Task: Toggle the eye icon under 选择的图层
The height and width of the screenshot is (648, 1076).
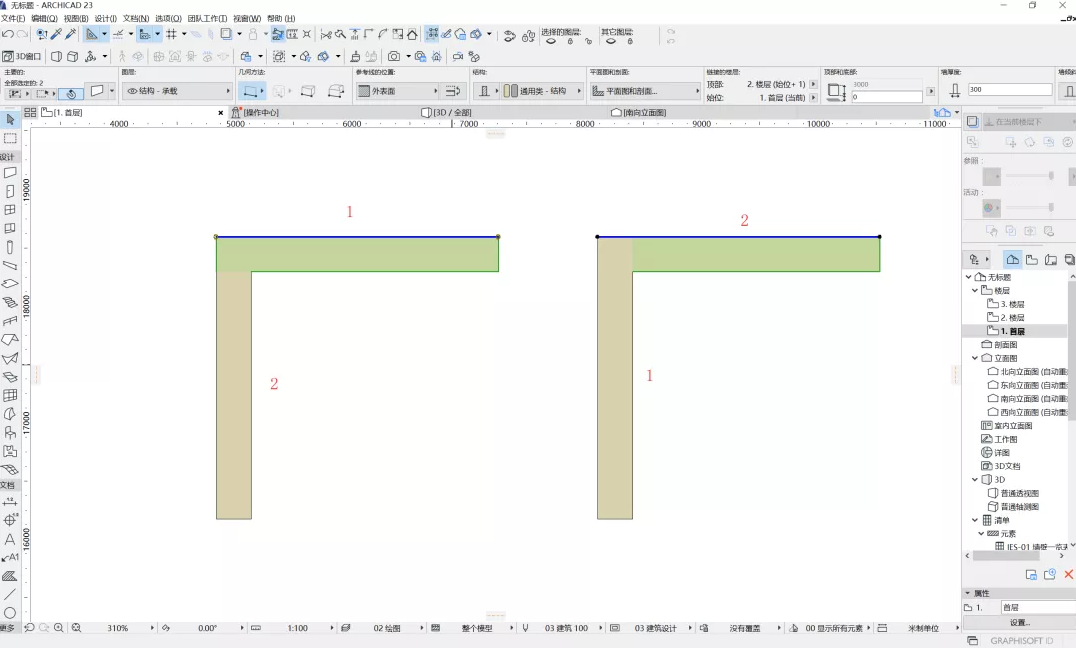Action: coord(551,42)
